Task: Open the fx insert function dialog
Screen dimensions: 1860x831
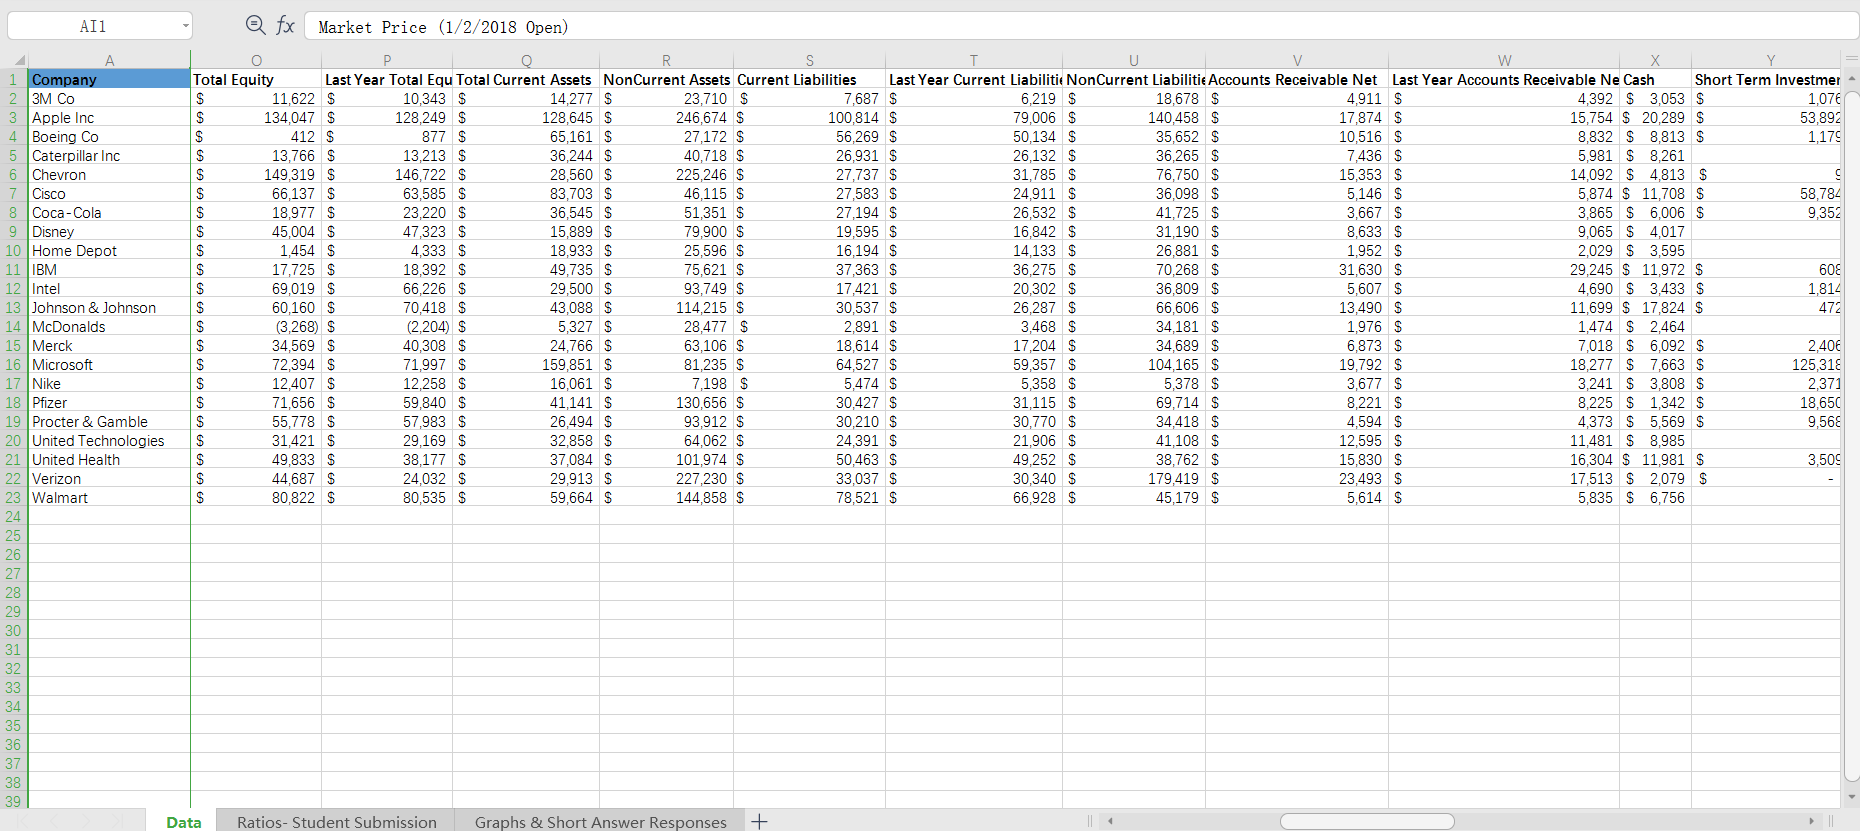Action: pos(286,26)
